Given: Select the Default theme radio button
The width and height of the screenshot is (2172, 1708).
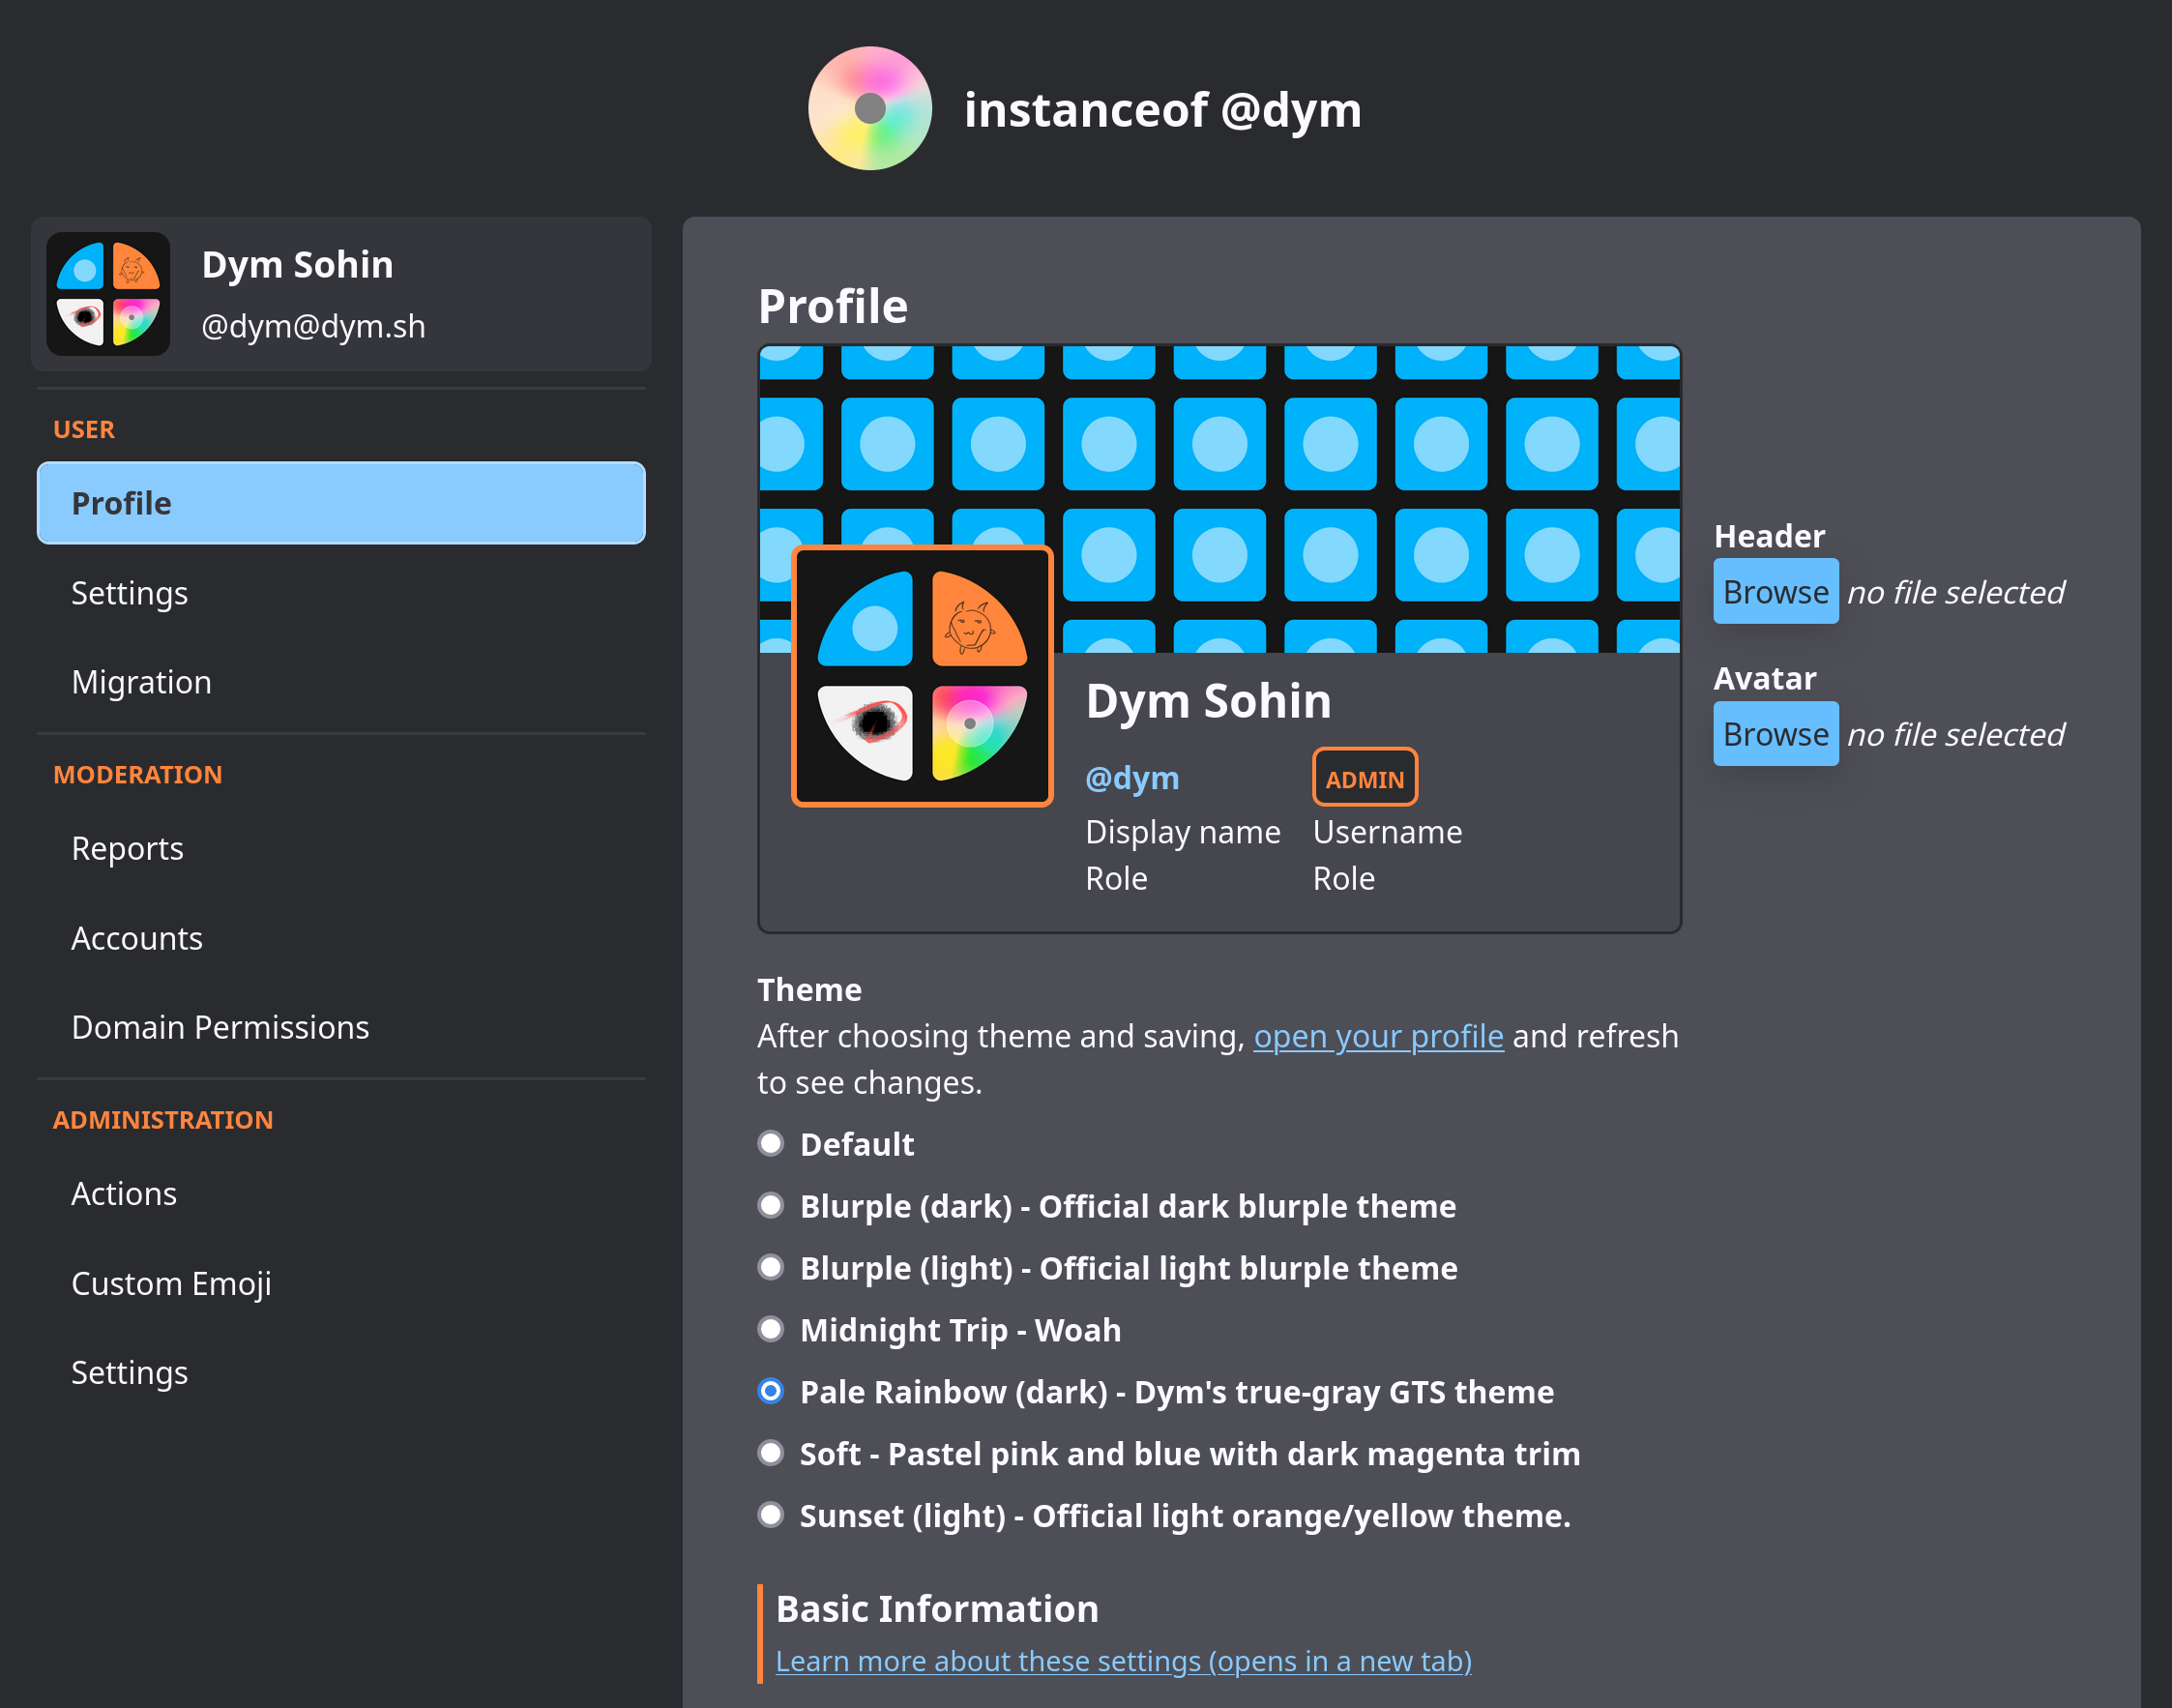Looking at the screenshot, I should click(x=770, y=1143).
